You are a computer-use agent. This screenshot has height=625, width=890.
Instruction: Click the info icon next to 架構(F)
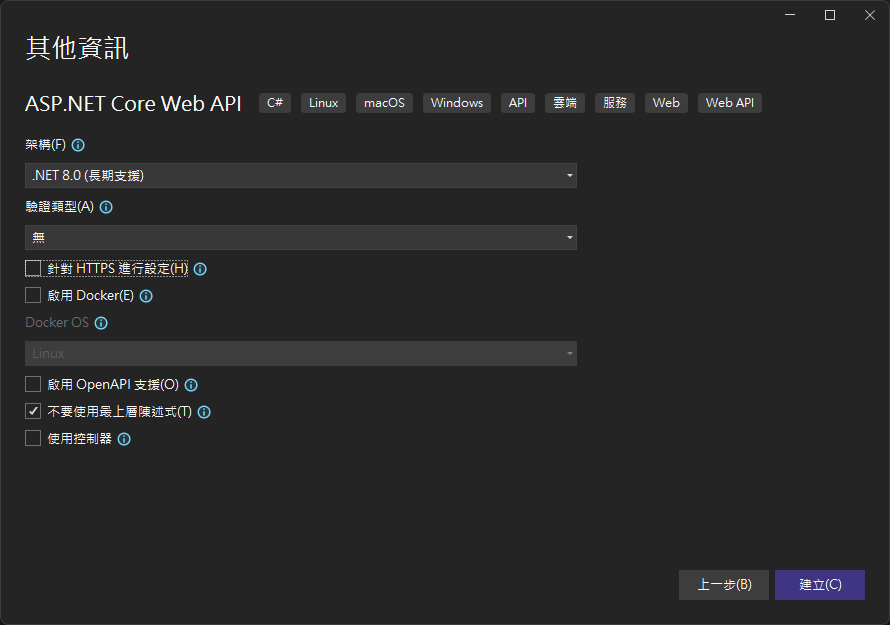pyautogui.click(x=78, y=145)
